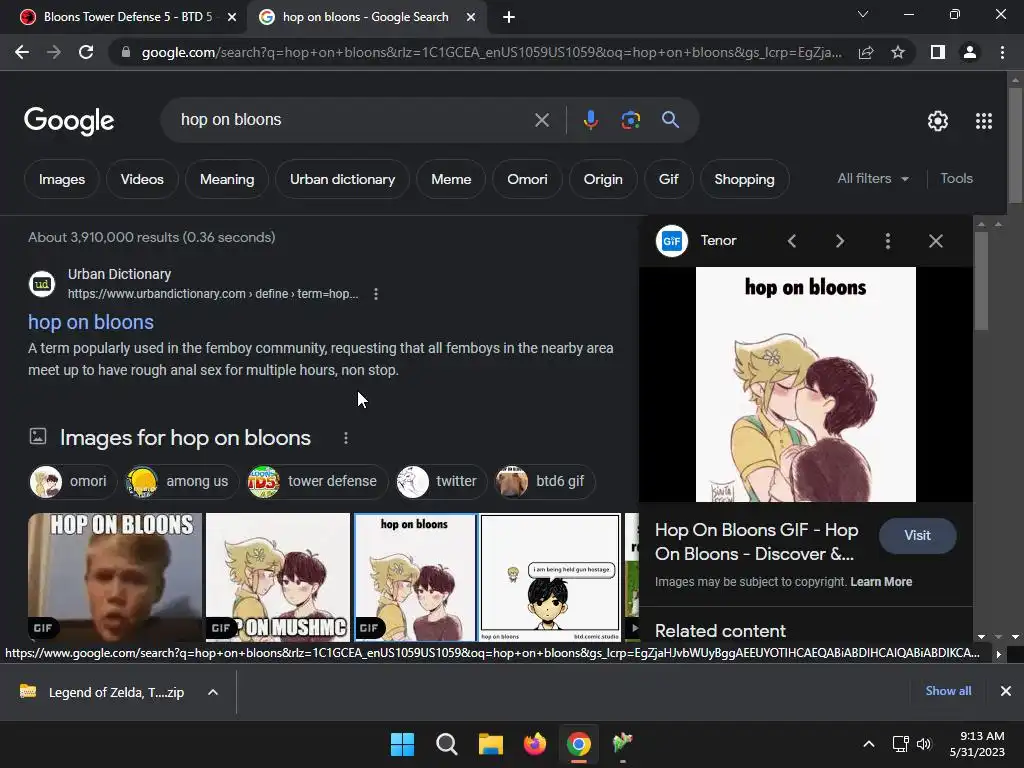
Task: Close the downloads bar
Action: pyautogui.click(x=1006, y=691)
